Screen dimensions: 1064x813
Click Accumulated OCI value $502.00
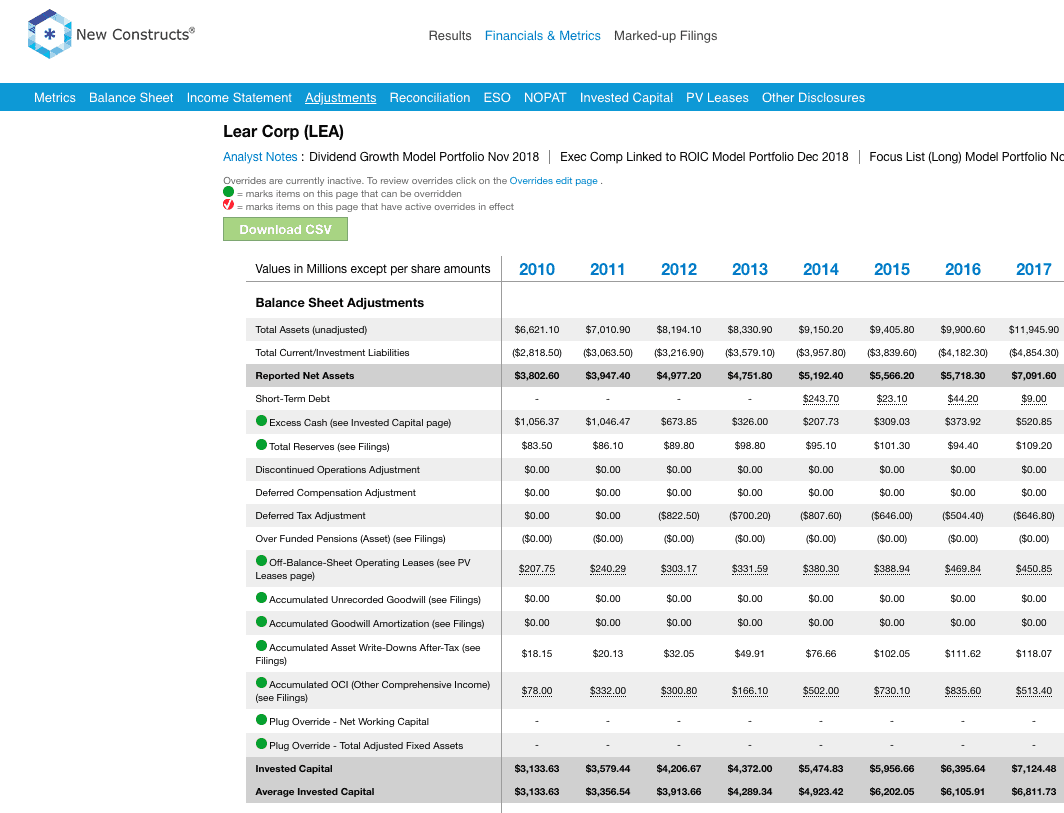[821, 691]
